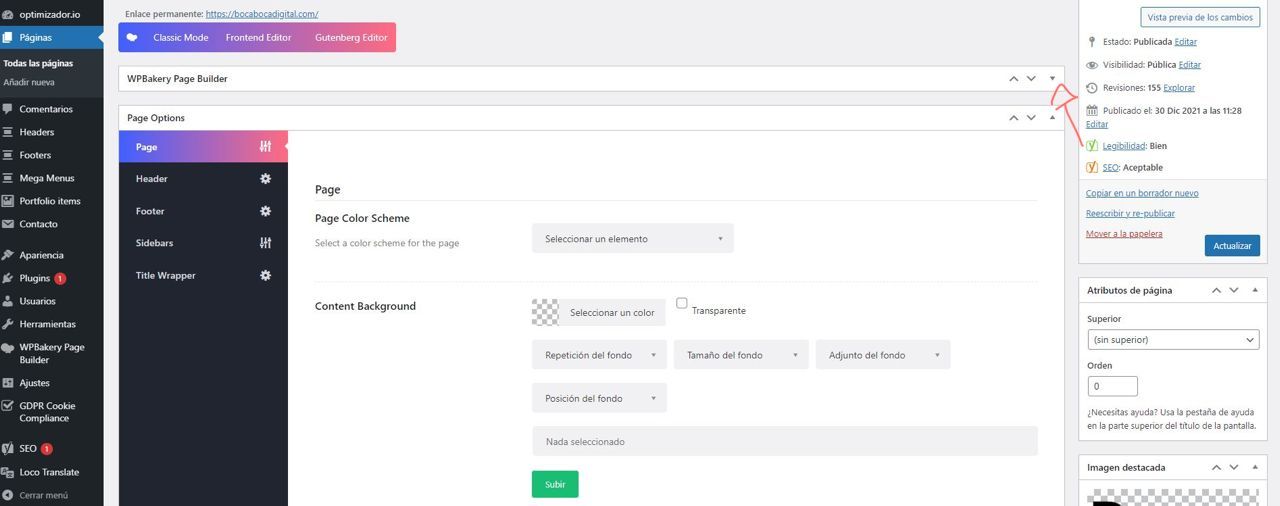Viewport: 1280px width, 506px height.
Task: Move WPBakery Page Builder panel down
Action: (x=1031, y=78)
